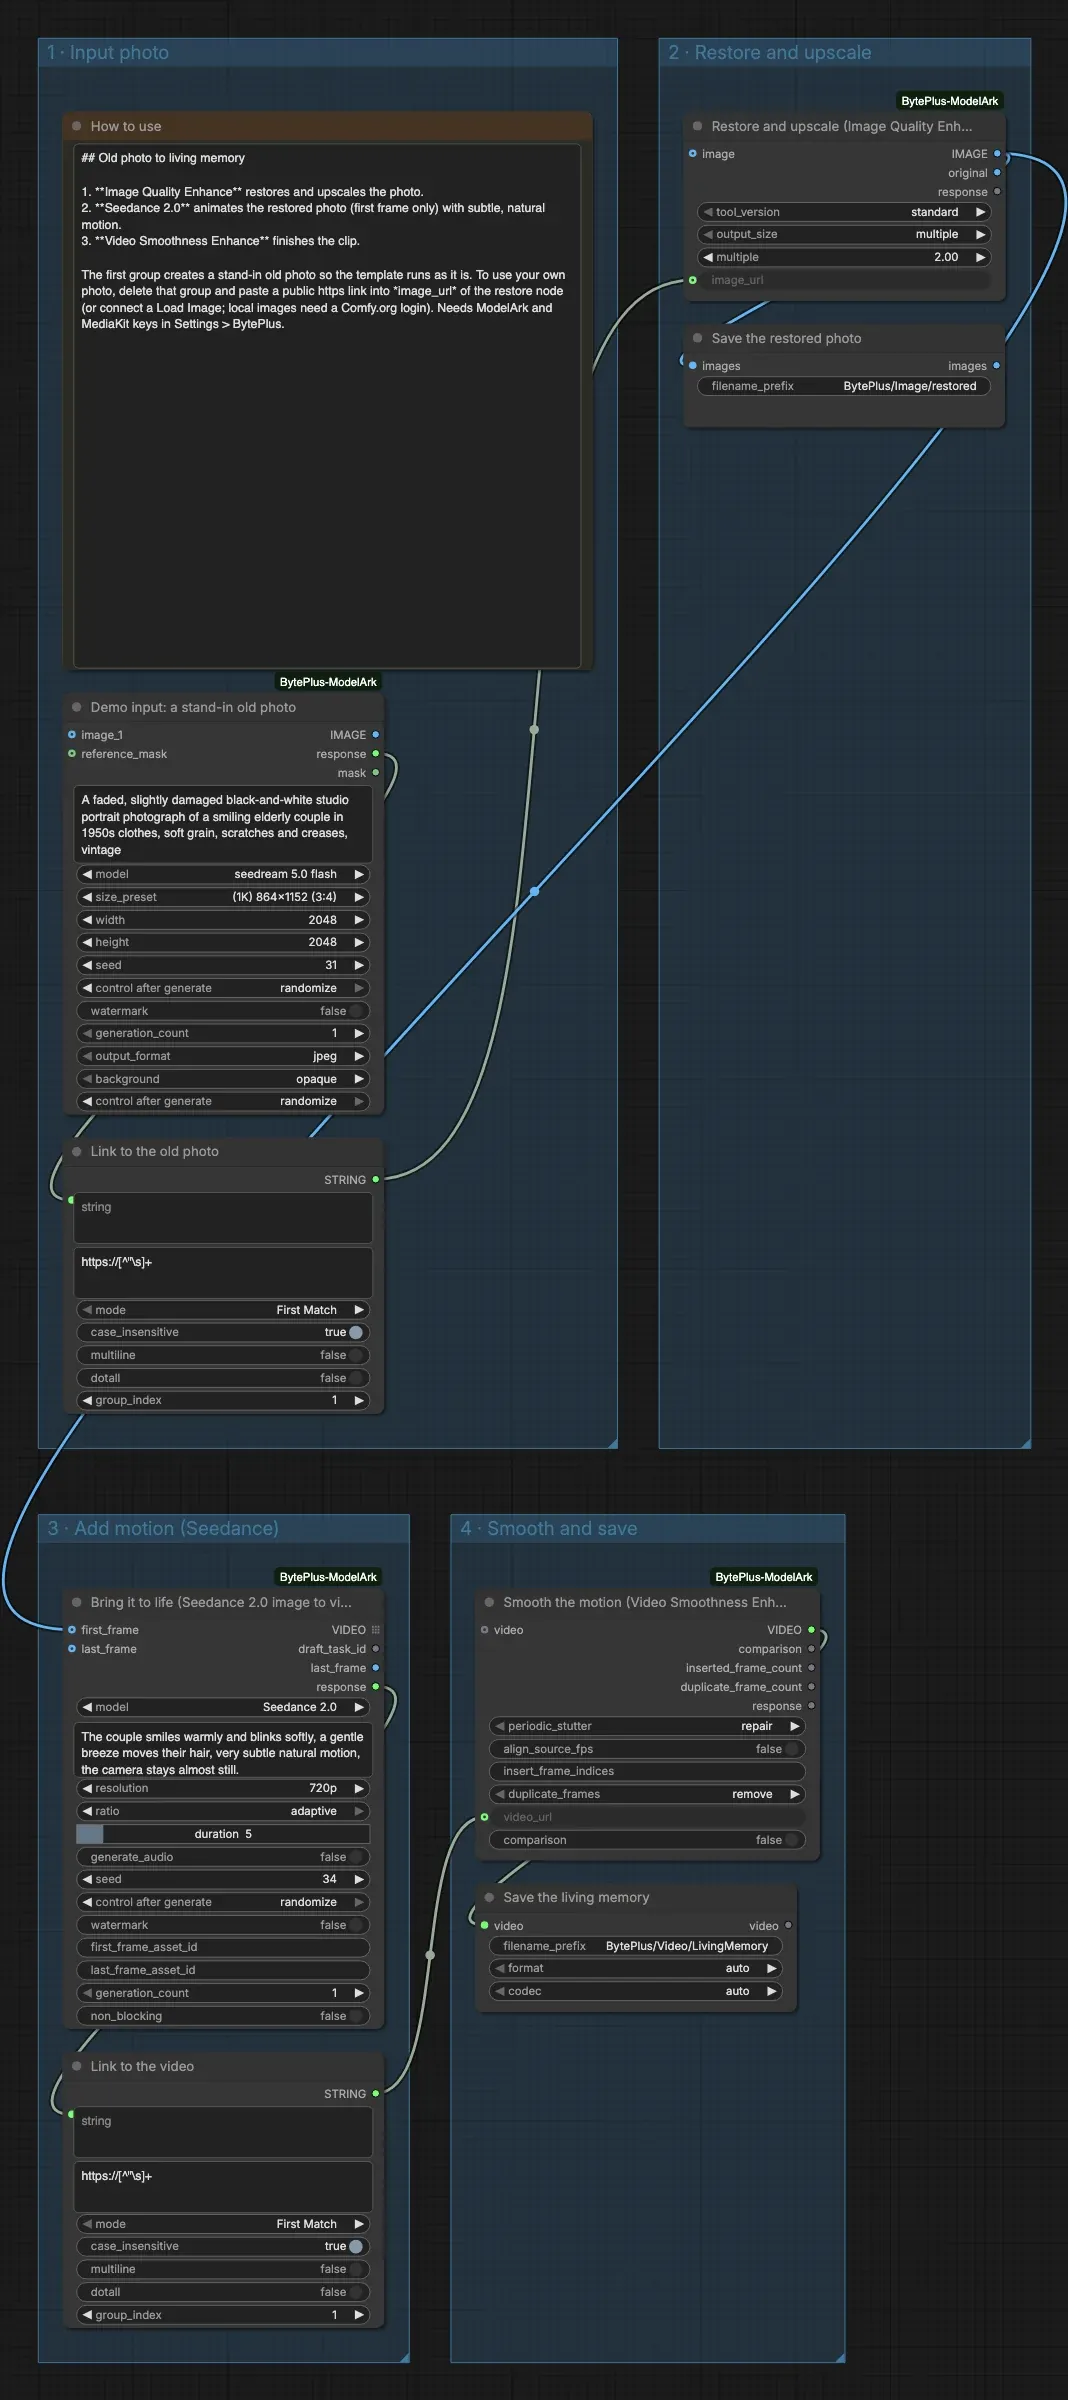This screenshot has height=2400, width=1068.
Task: Click the draft_task_id output port
Action: point(376,1649)
